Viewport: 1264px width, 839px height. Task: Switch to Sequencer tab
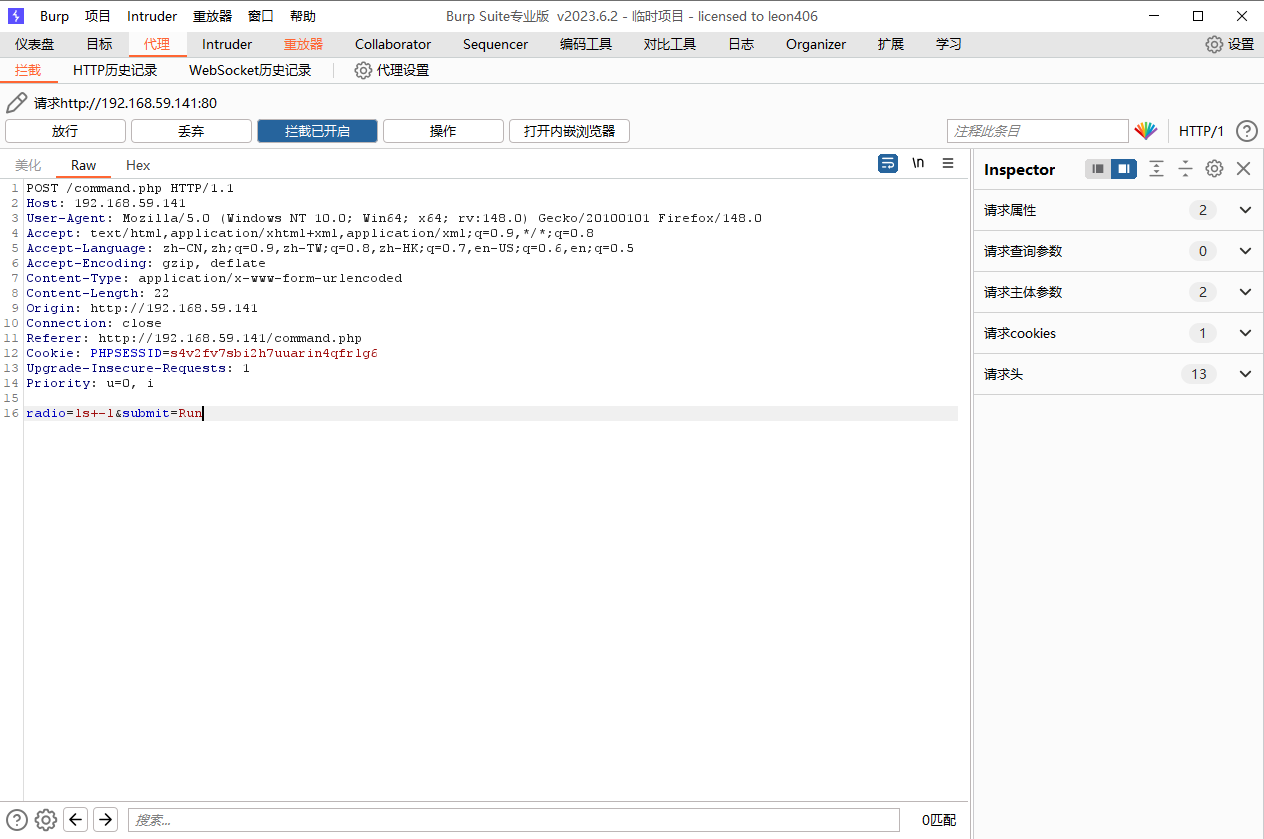coord(495,44)
